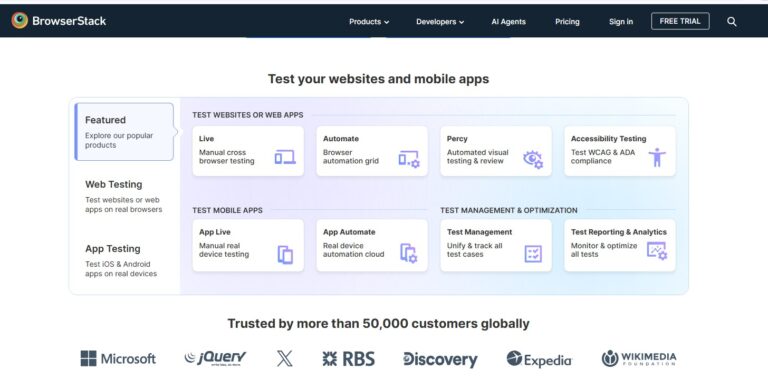Click the Percy eye icon
This screenshot has width=768, height=379.
coord(533,159)
